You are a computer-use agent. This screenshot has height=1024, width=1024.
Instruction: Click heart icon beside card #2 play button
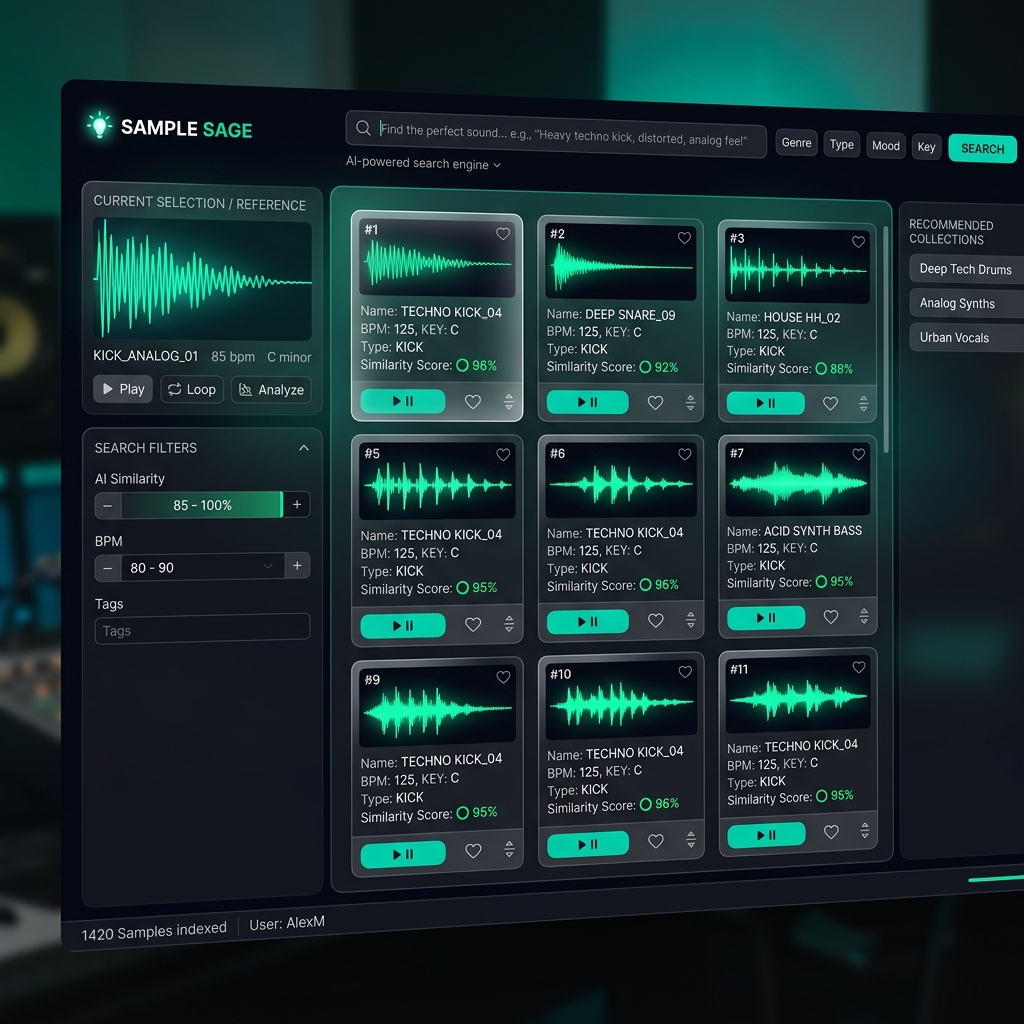(x=656, y=403)
